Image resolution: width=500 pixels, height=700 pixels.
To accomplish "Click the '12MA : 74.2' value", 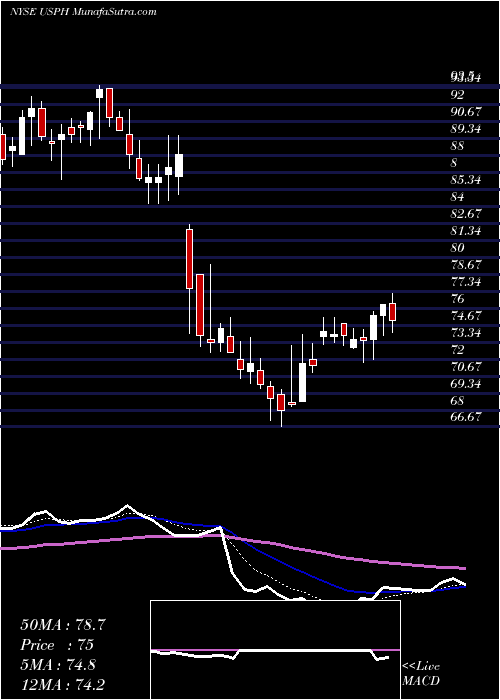I will 63,684.
